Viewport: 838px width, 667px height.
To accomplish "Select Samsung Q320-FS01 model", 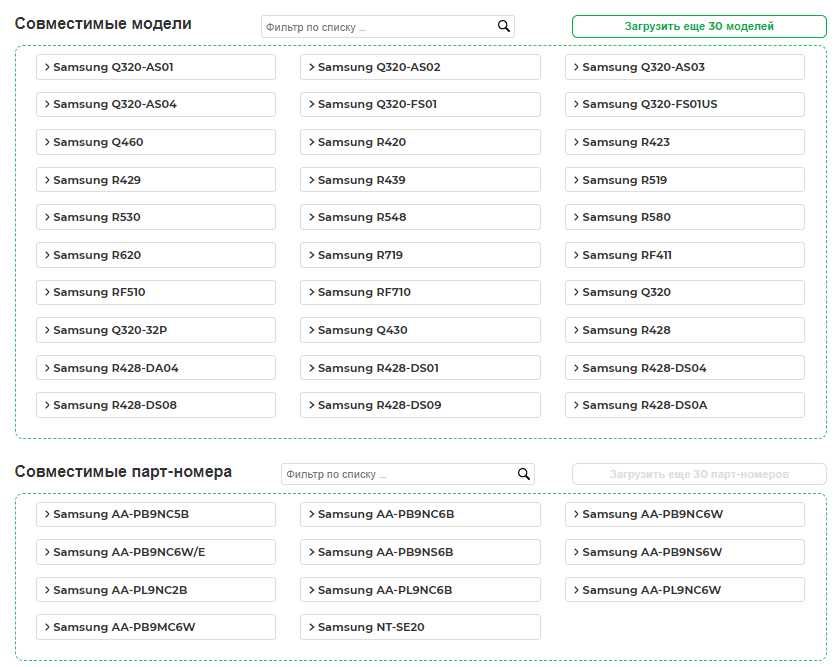I will pos(420,104).
